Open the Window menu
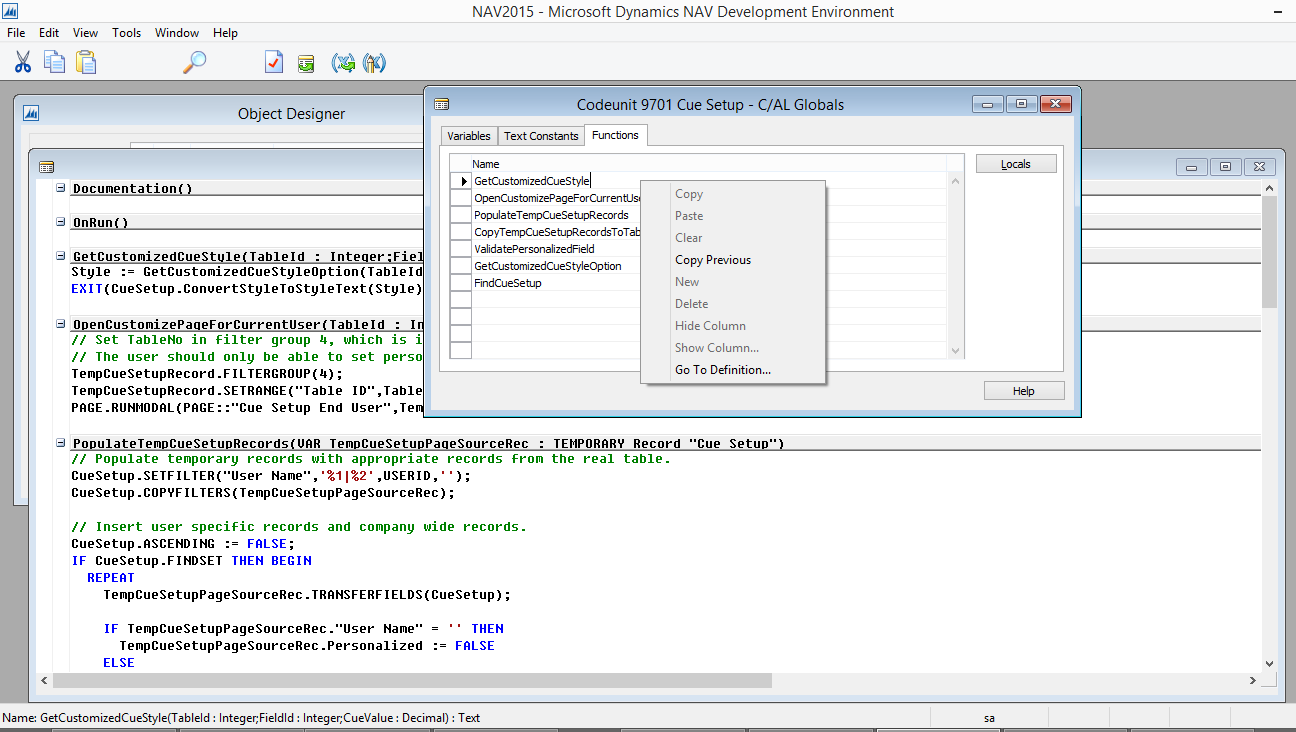Screen dimensions: 1296x732 pos(177,33)
